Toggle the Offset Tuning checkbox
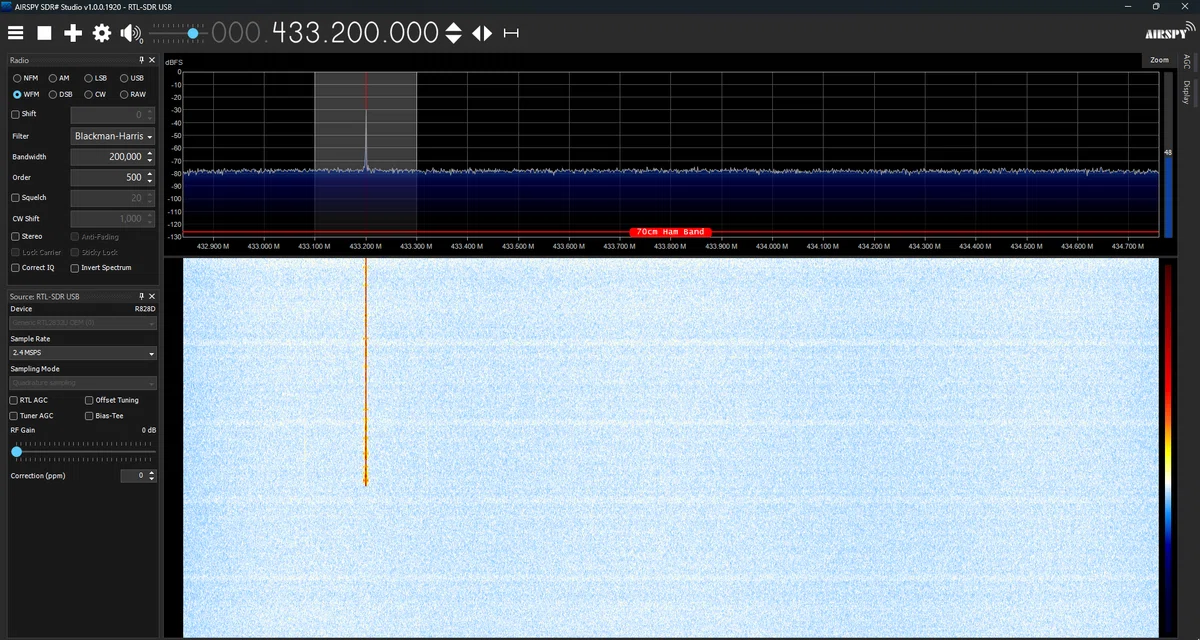 (x=89, y=400)
